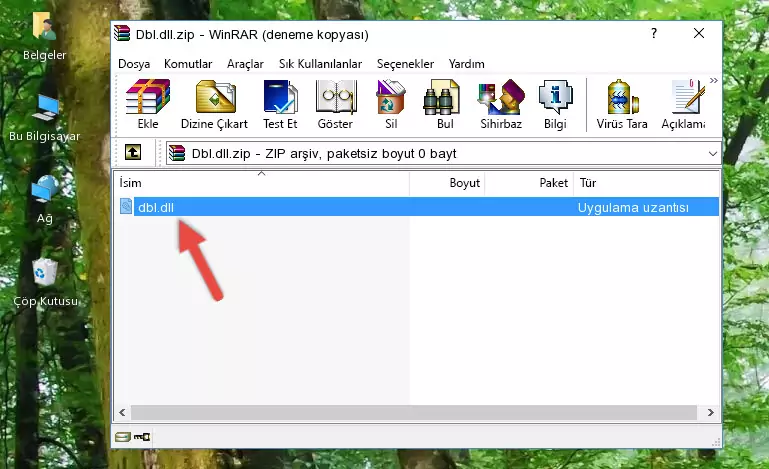Viewport: 769px width, 469px height.
Task: Click the Dbl.dll.zip address bar text
Action: (x=324, y=154)
